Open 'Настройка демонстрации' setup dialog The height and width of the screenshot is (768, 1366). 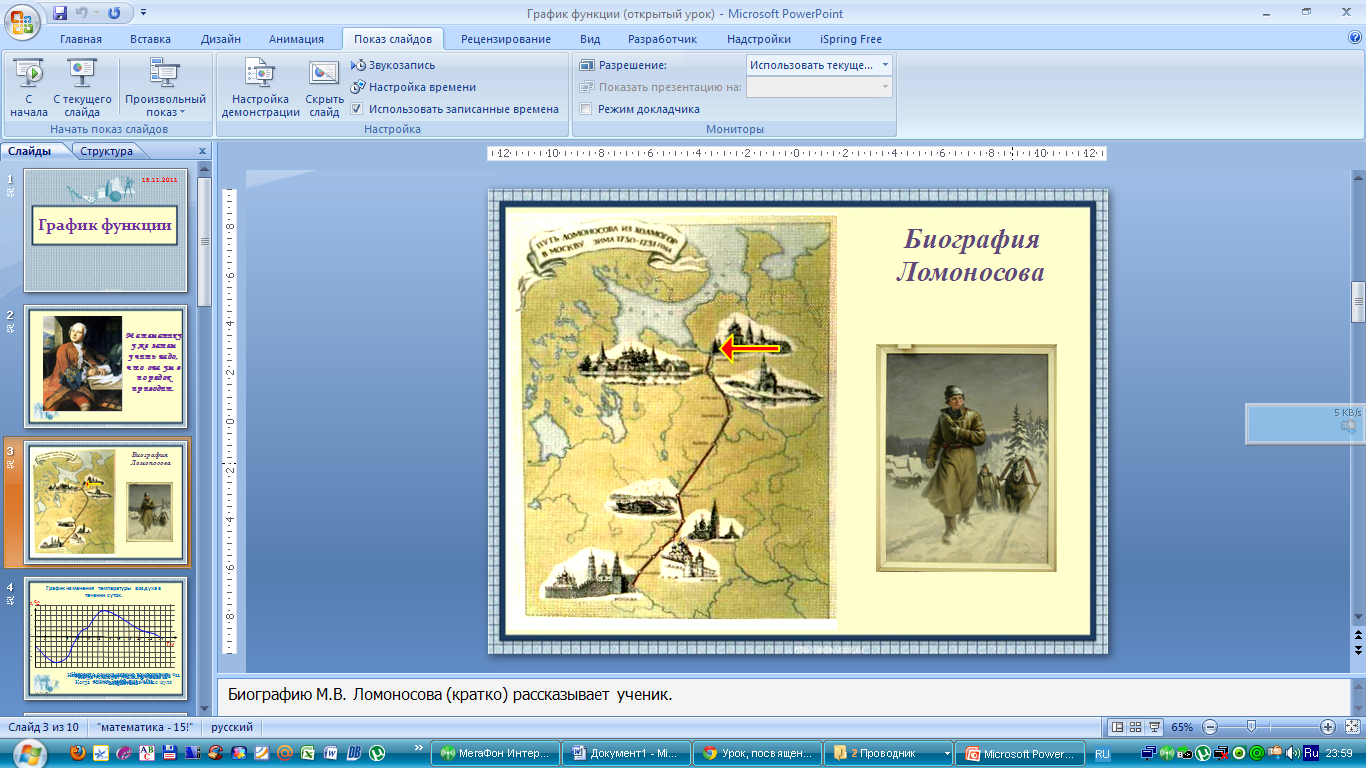click(260, 88)
